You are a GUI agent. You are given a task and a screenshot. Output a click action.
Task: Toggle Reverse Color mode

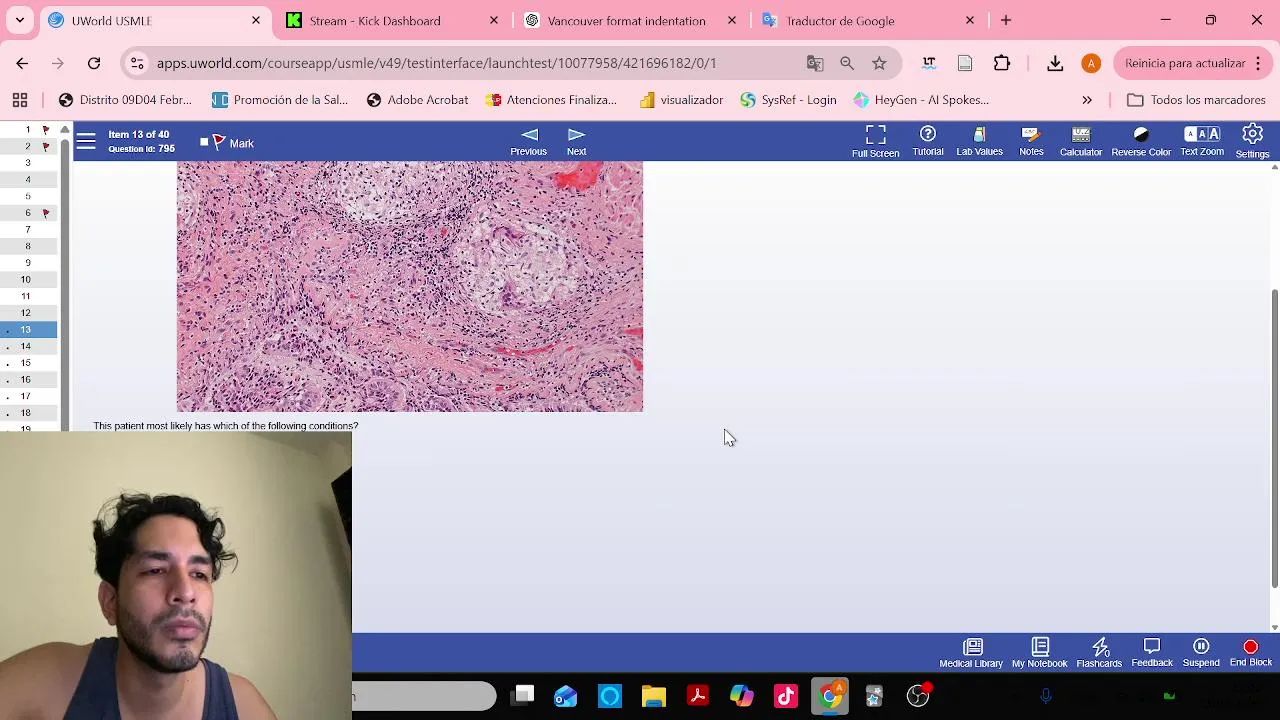tap(1141, 142)
